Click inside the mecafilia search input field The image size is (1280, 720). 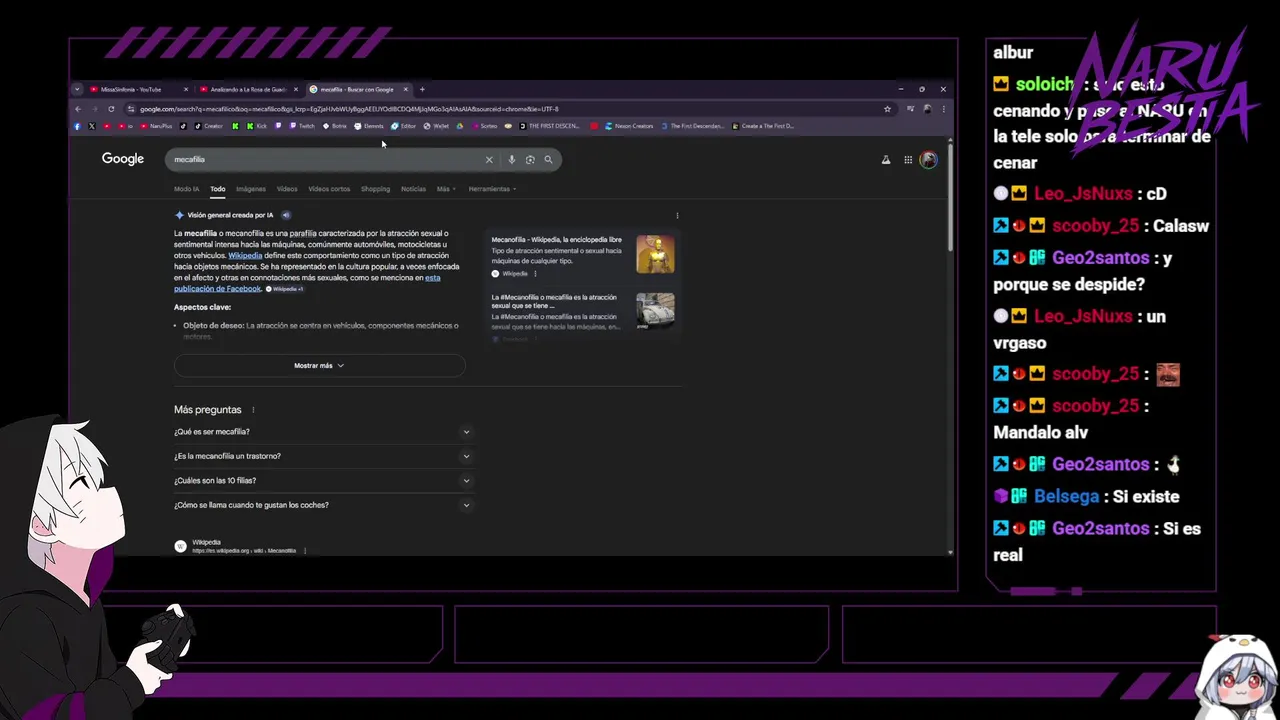point(325,159)
